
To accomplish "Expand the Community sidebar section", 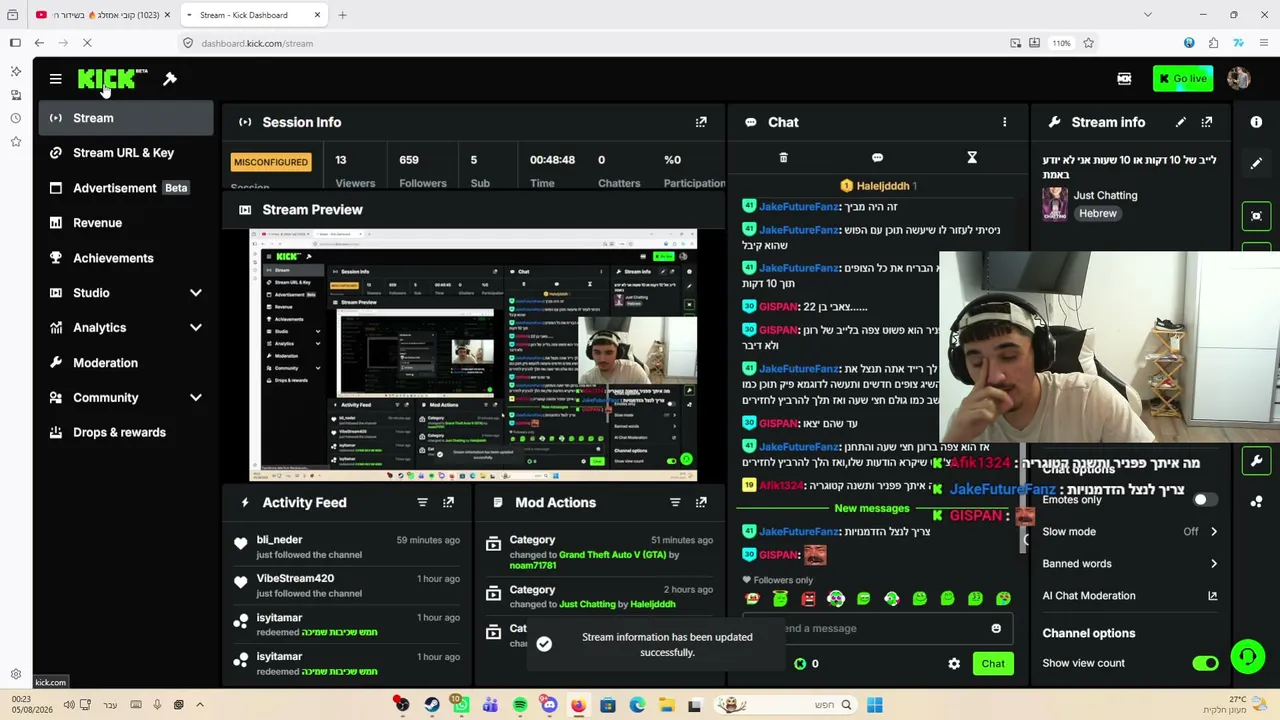I will [196, 398].
